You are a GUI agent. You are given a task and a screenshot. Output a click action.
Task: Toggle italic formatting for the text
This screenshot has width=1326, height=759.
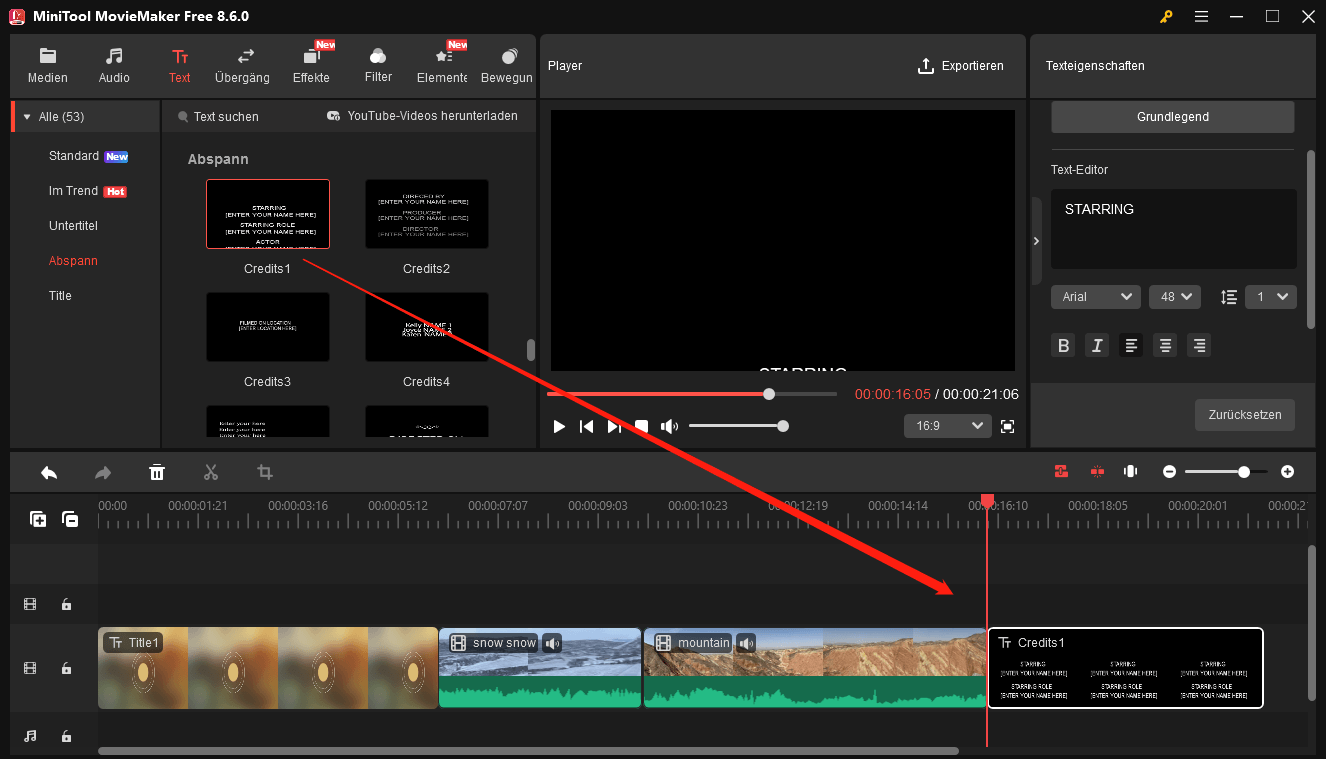pyautogui.click(x=1097, y=344)
